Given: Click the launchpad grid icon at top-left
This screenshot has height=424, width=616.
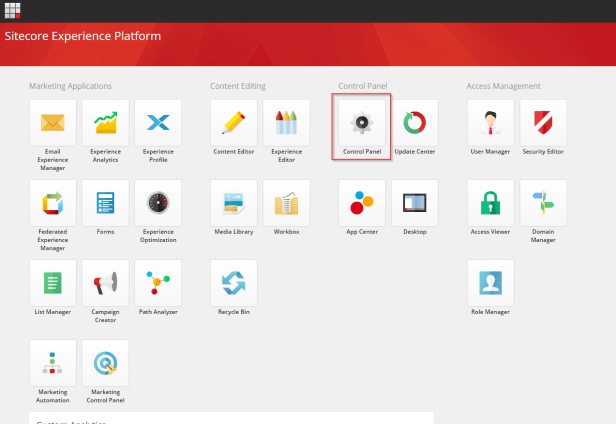Looking at the screenshot, I should tap(14, 11).
